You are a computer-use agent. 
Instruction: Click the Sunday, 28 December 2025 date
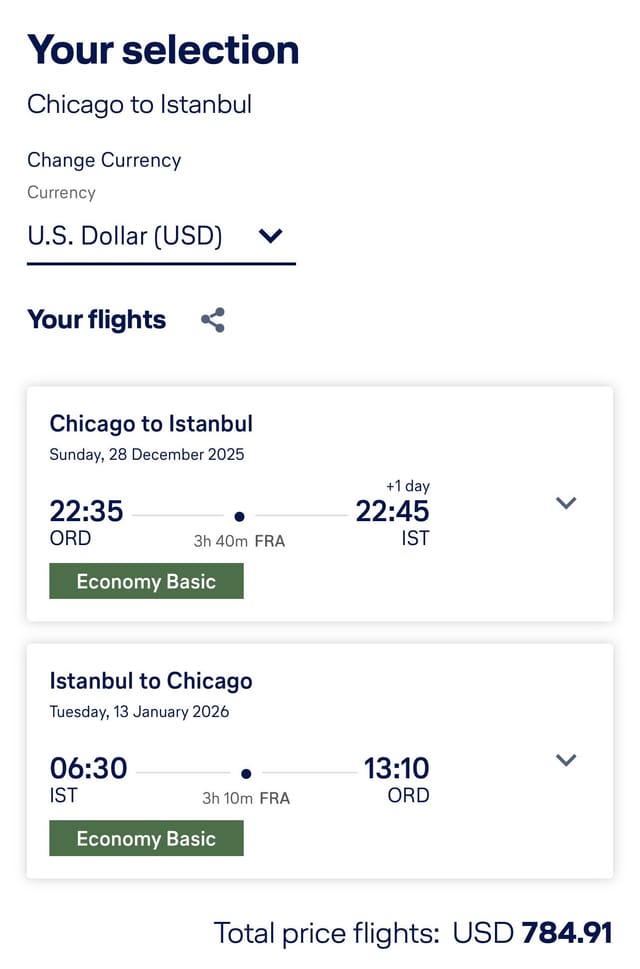pyautogui.click(x=147, y=455)
